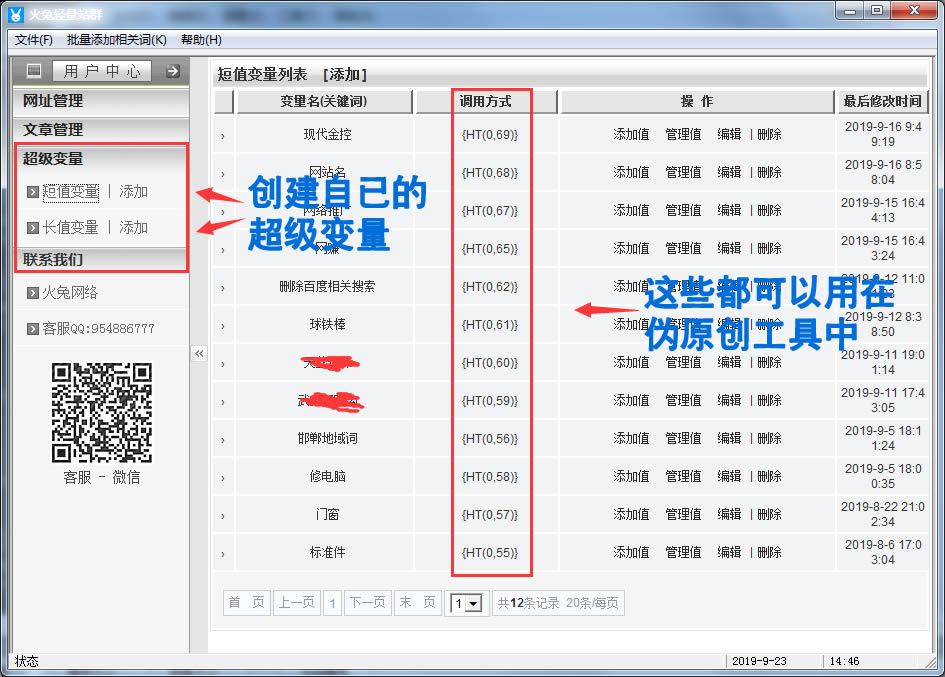Expand the 标准件 row chevron

click(x=222, y=553)
